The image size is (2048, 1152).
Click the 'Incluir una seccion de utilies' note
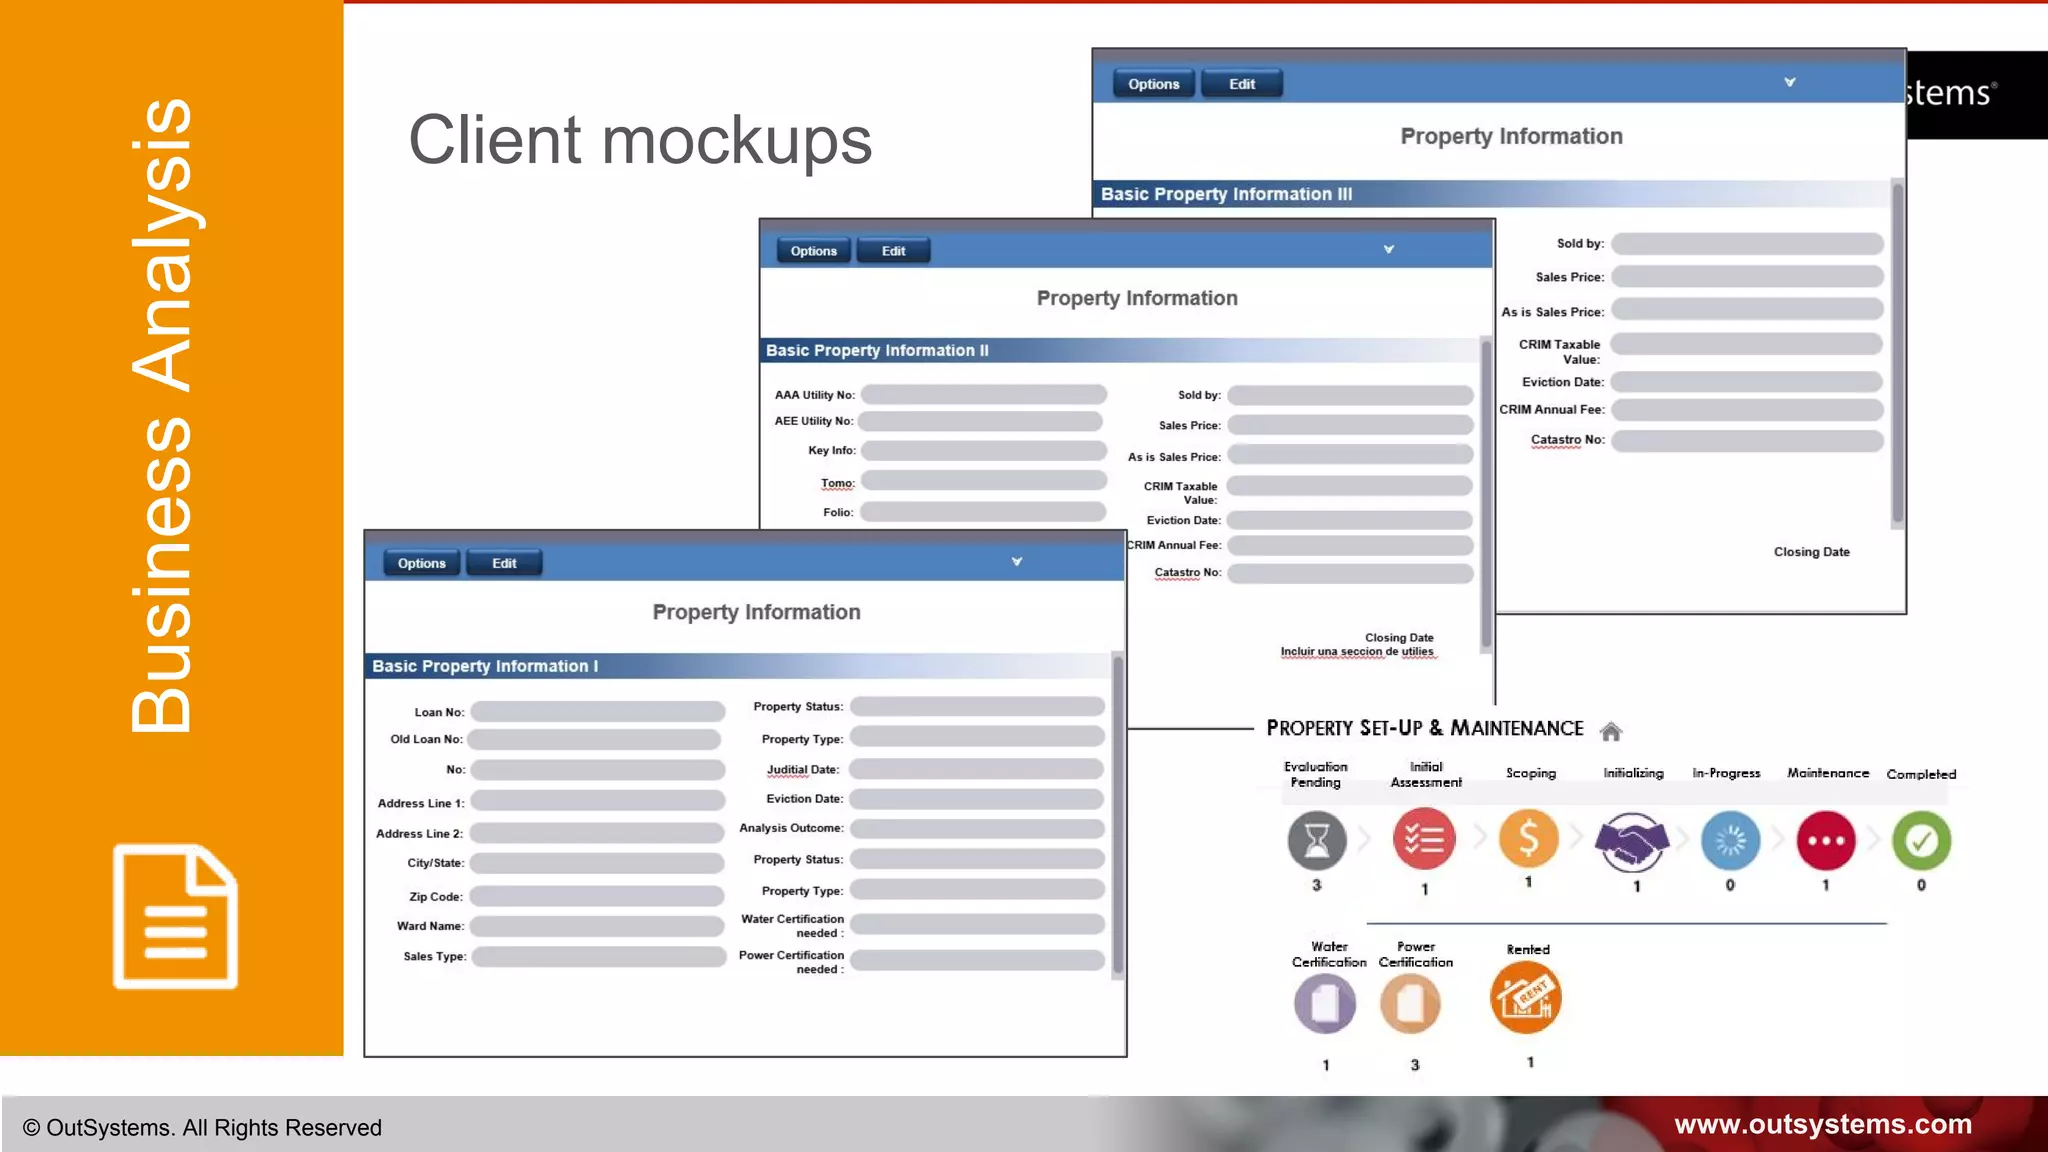(x=1357, y=652)
